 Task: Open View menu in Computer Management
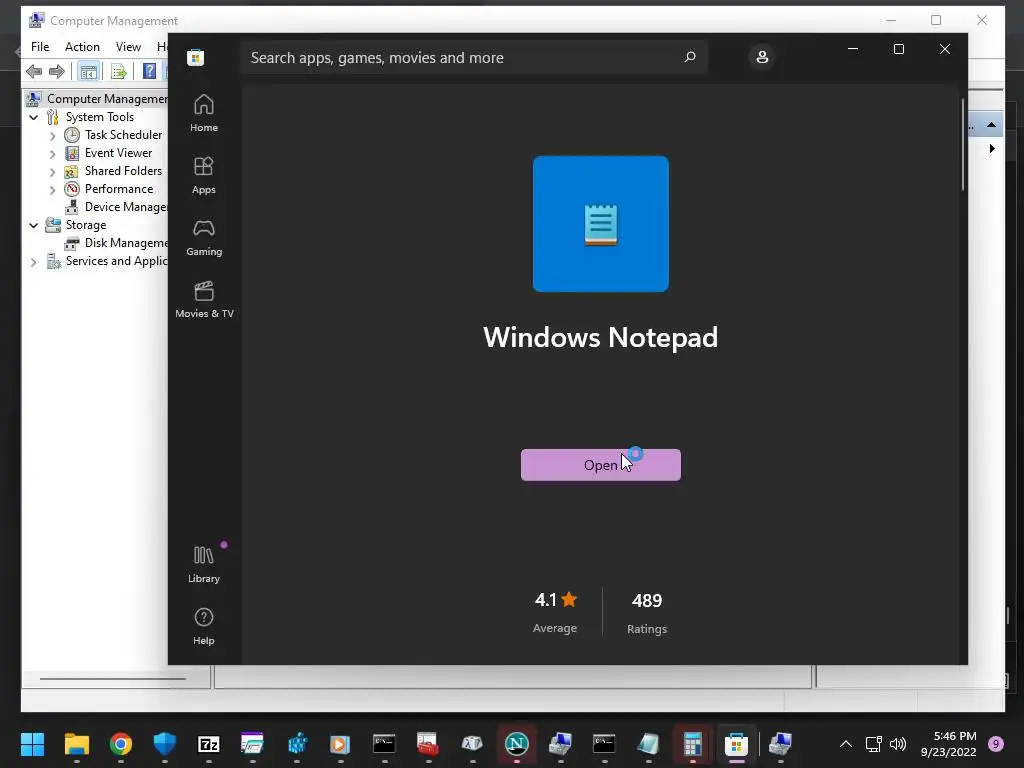point(128,47)
